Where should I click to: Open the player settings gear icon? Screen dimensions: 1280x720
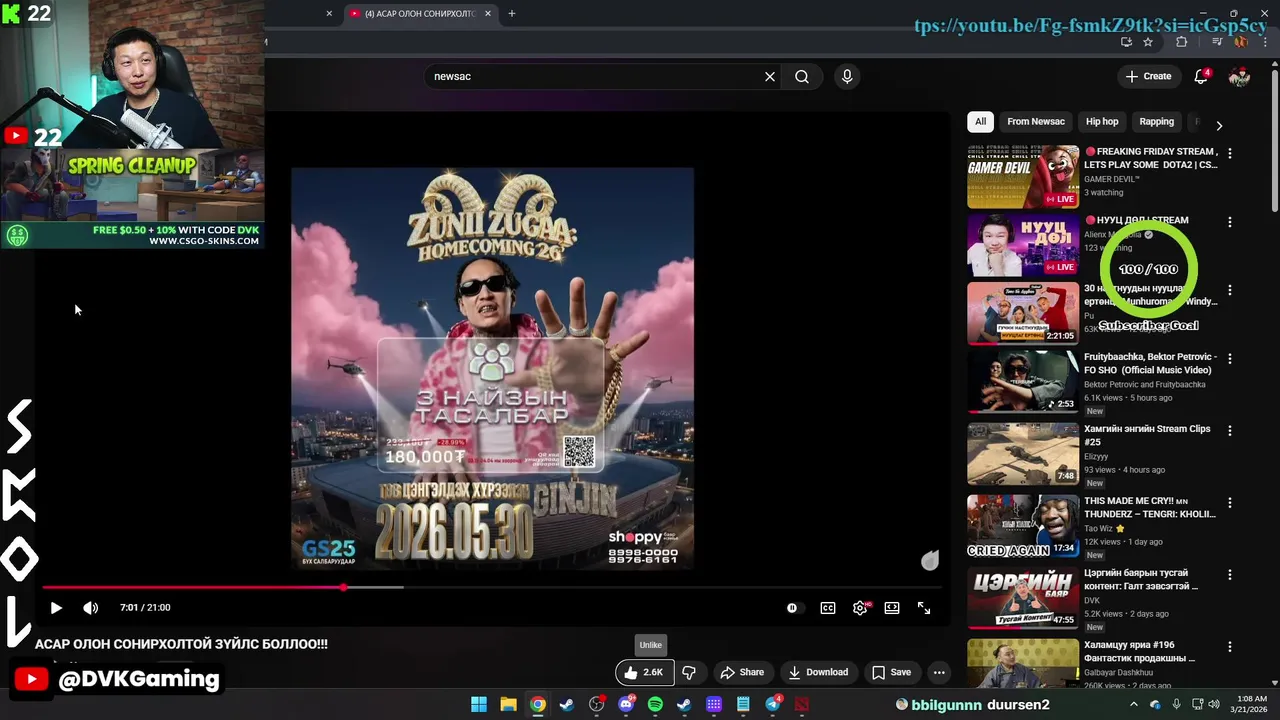tap(860, 608)
